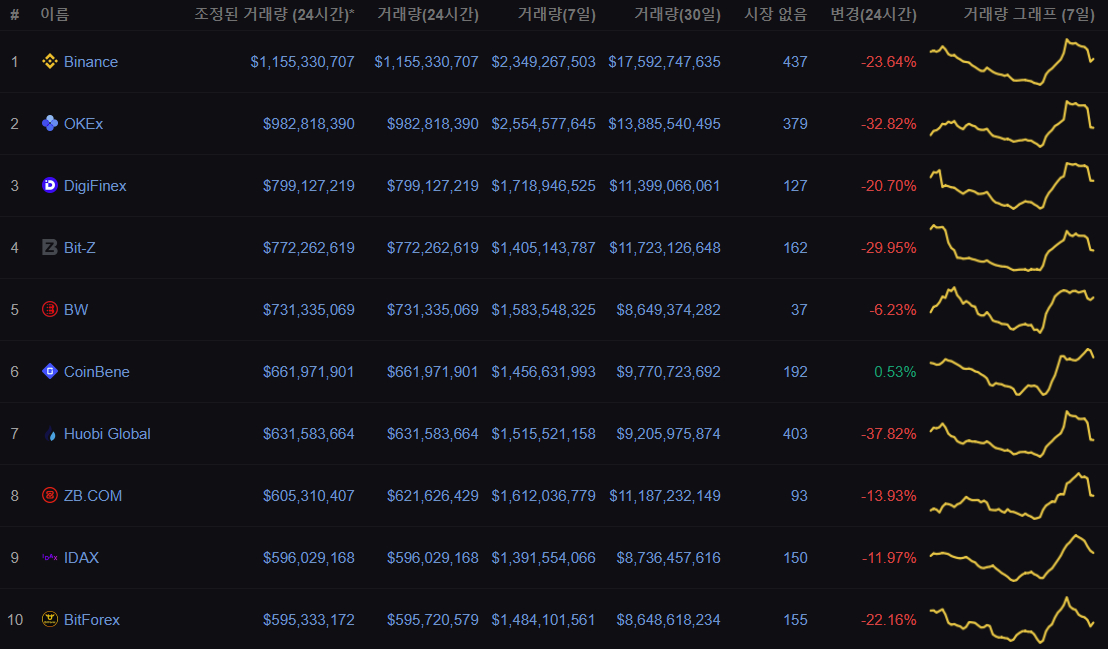Sort by 시장 없음 column header
The width and height of the screenshot is (1108, 649).
(x=775, y=14)
